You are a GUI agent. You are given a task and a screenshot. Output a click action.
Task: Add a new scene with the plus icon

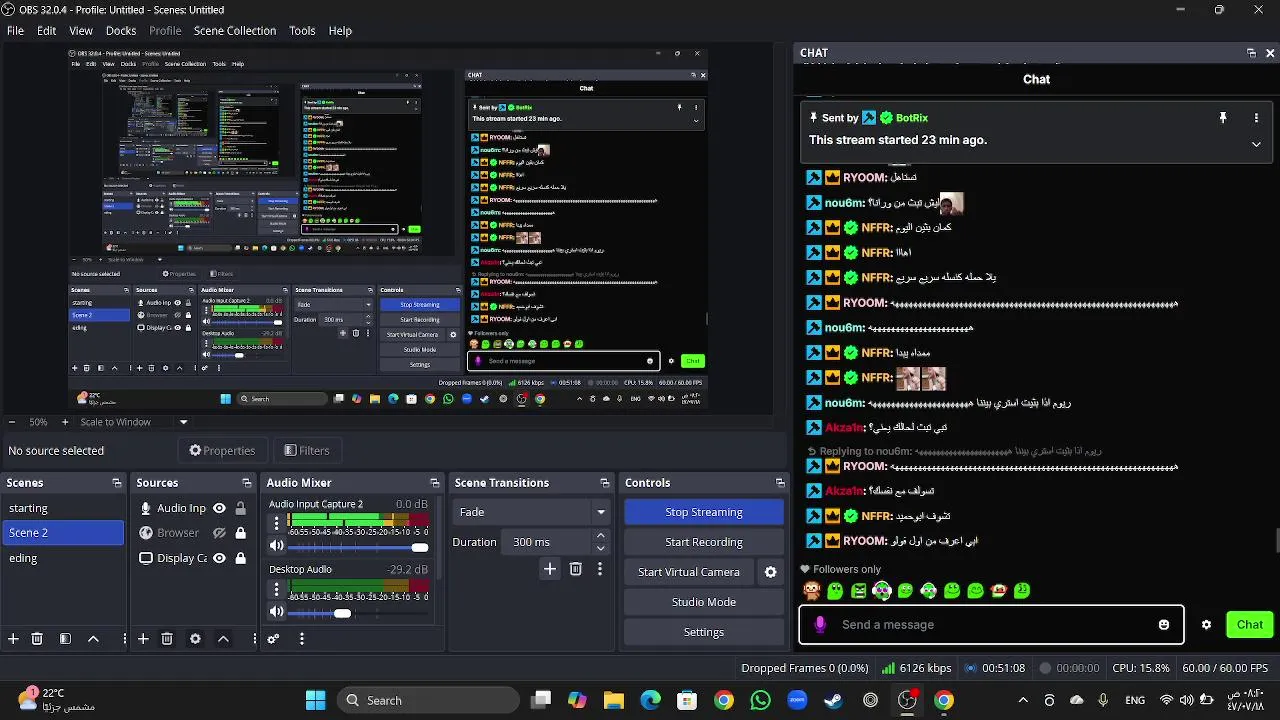point(13,639)
